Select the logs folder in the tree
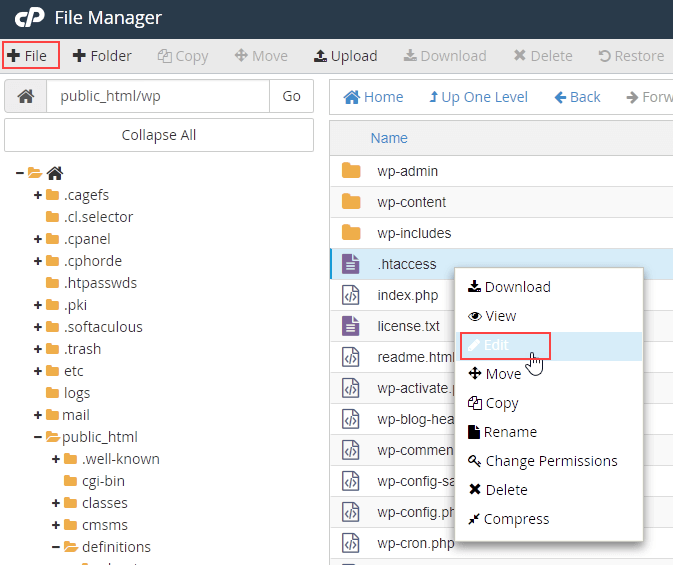Viewport: 673px width, 565px height. [77, 393]
